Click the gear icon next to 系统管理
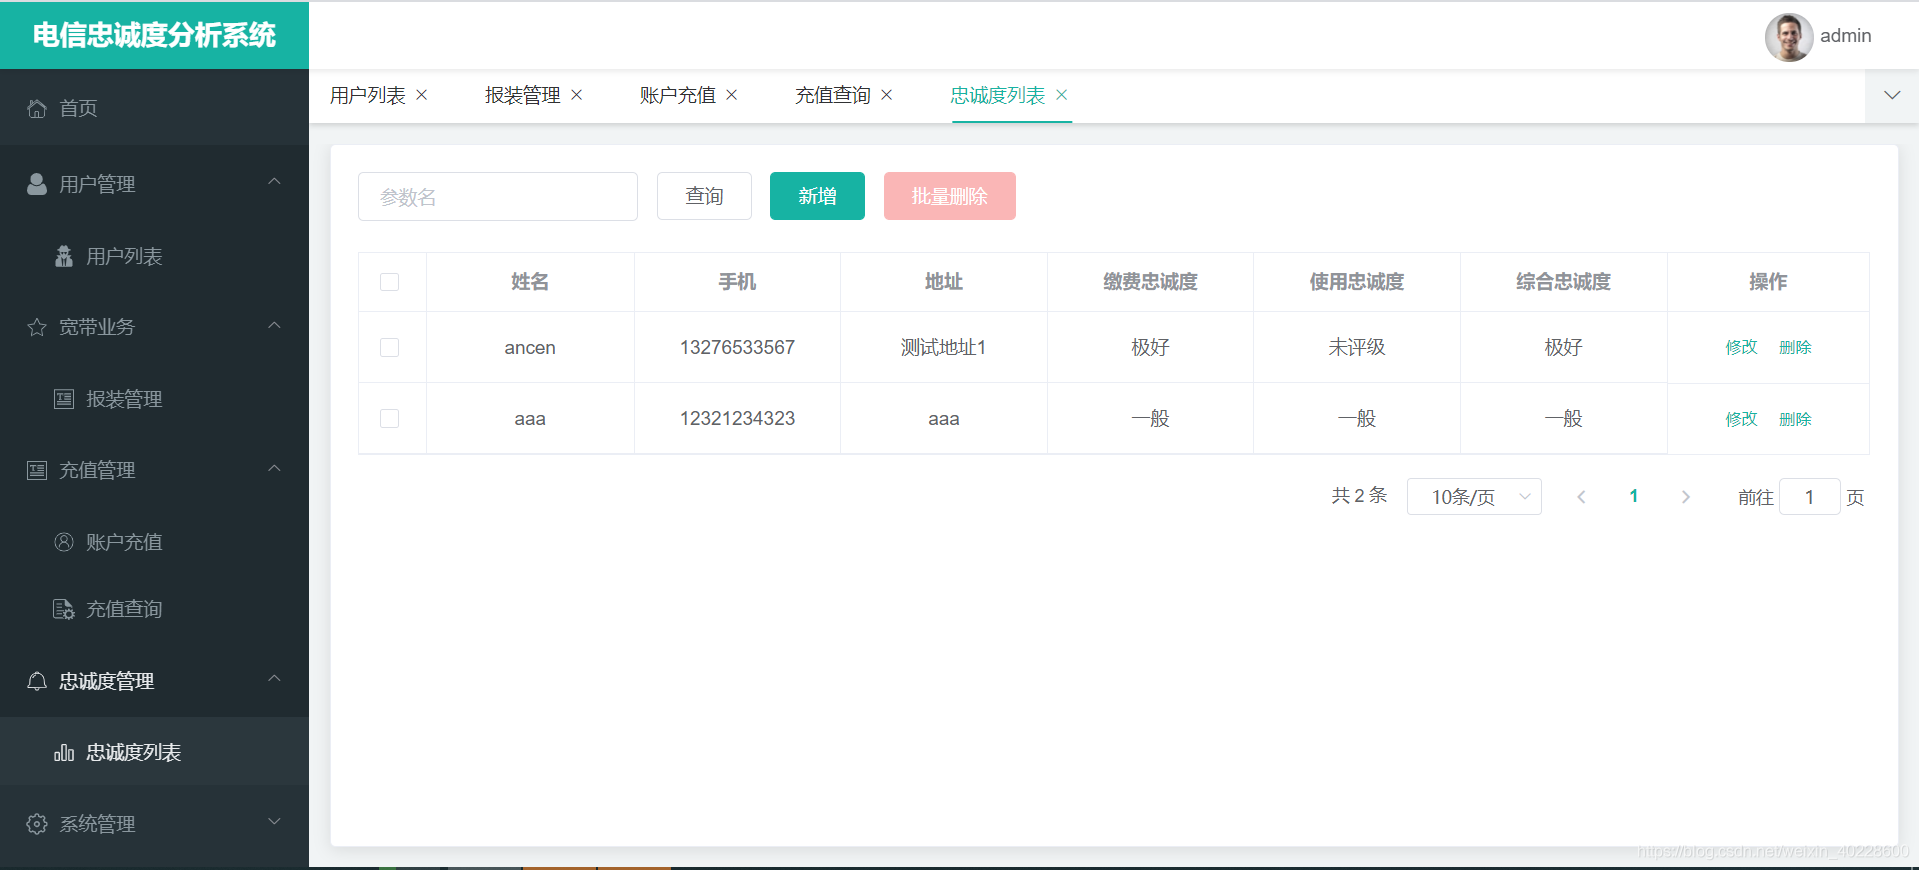1919x870 pixels. click(x=37, y=824)
